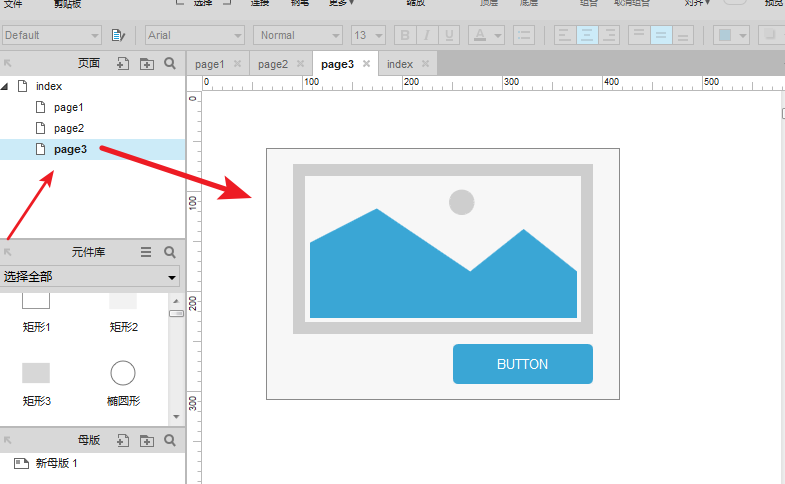The image size is (785, 484).
Task: Align text to bottom vertically
Action: (x=683, y=35)
